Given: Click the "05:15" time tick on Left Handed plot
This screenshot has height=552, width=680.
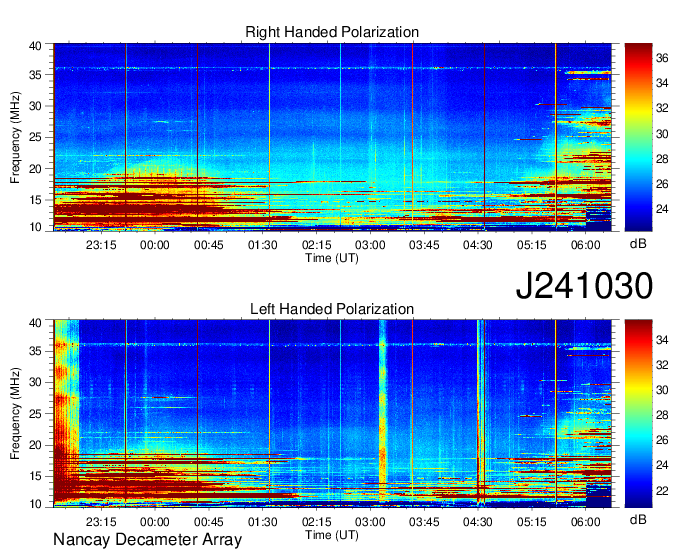Looking at the screenshot, I should (532, 522).
